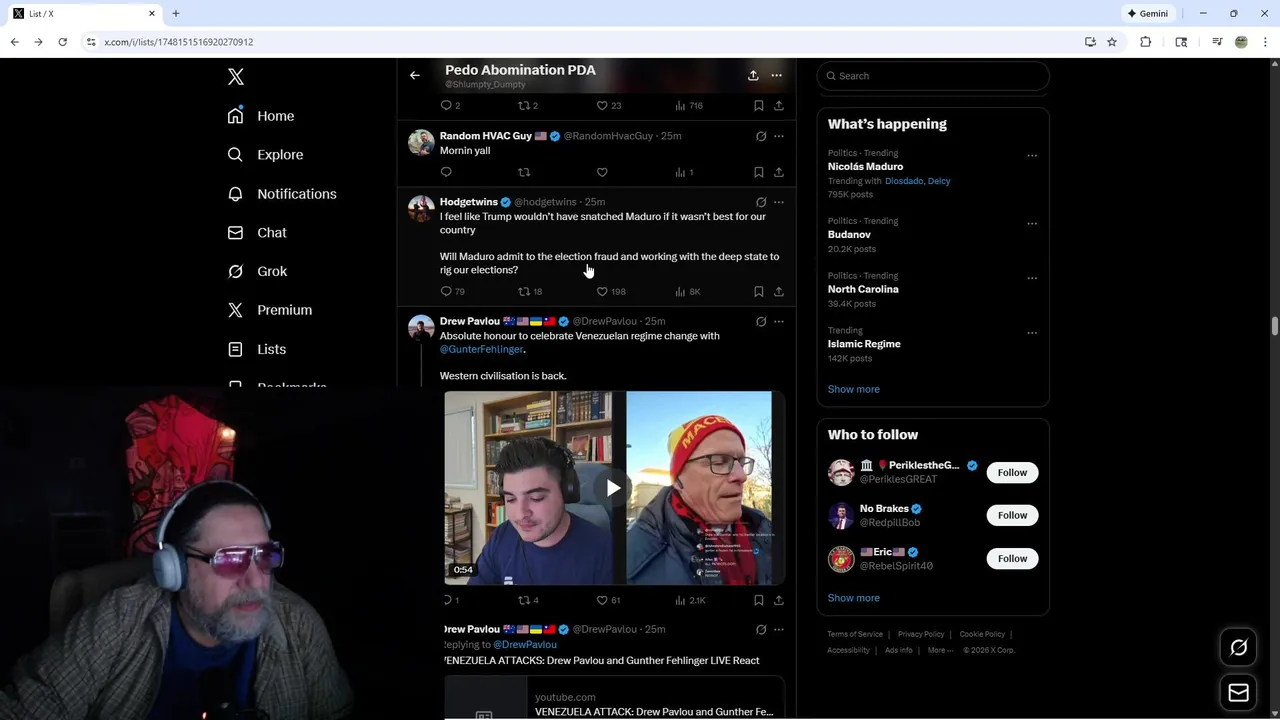
Task: Open Home in sidebar
Action: (x=260, y=116)
